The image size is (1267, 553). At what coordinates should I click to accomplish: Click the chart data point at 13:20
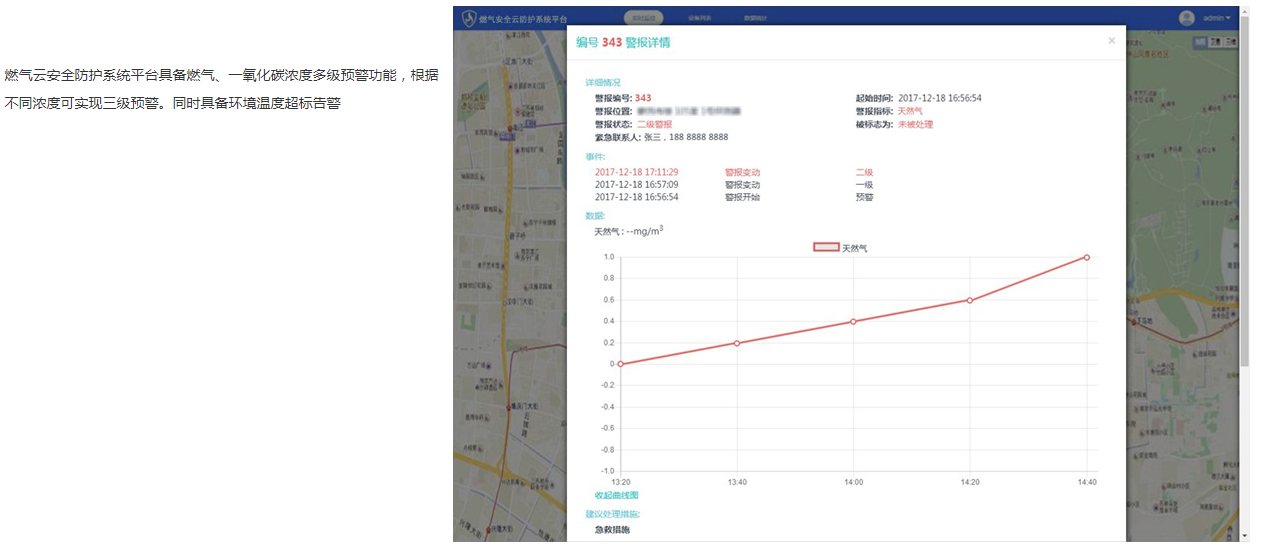tap(620, 364)
